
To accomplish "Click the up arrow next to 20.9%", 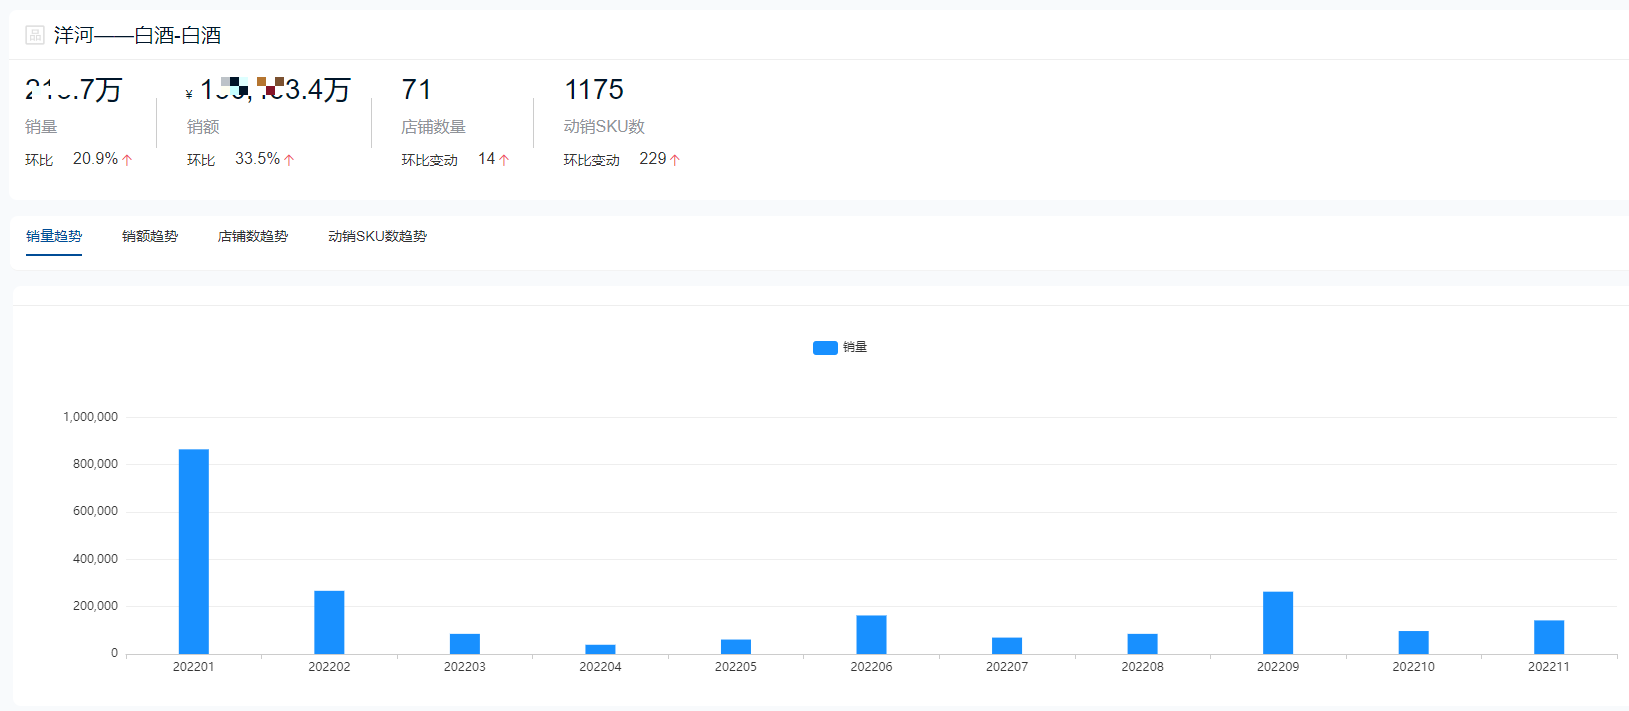I will [127, 160].
